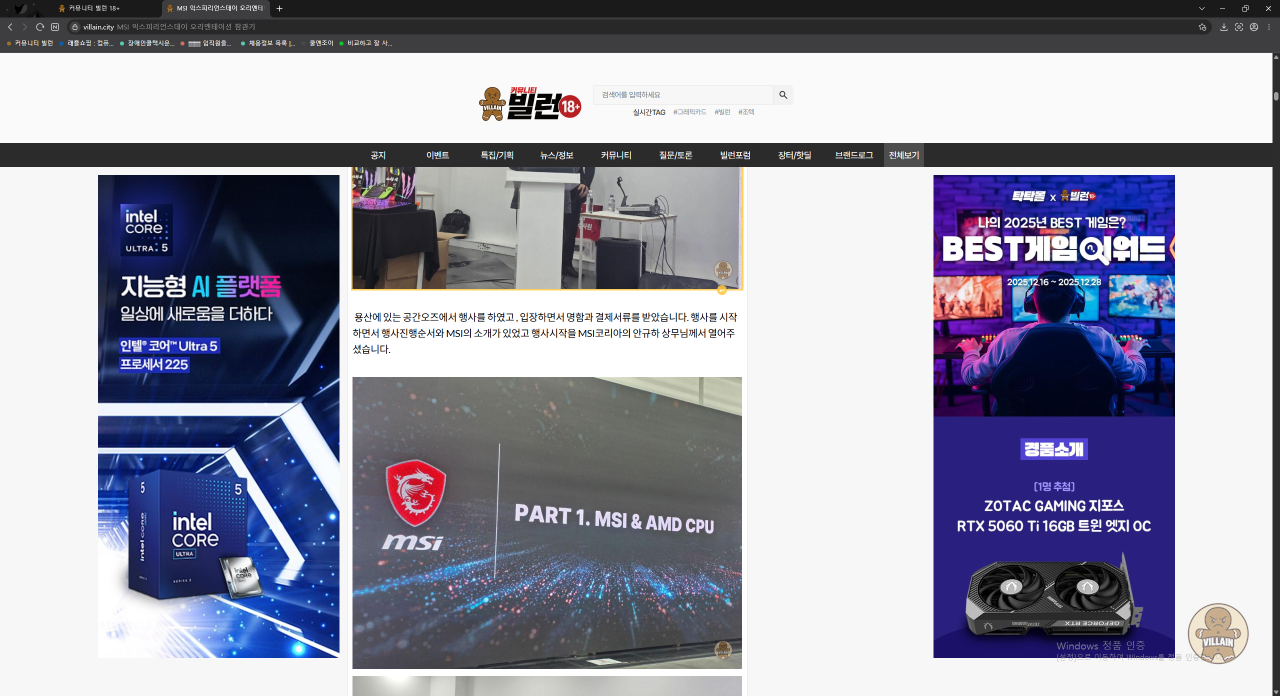Open the browser three-dot menu
1280x696 pixels.
coord(1269,27)
